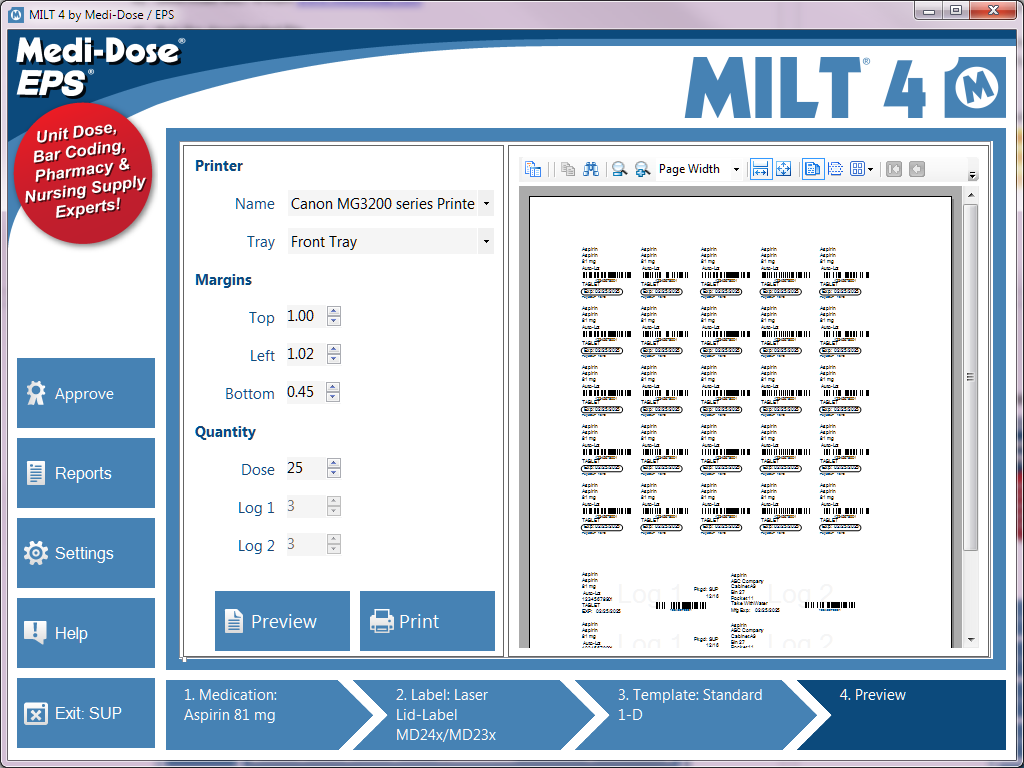Click the preview vertical scrollbar thumb
Viewport: 1024px width, 768px height.
[x=970, y=377]
